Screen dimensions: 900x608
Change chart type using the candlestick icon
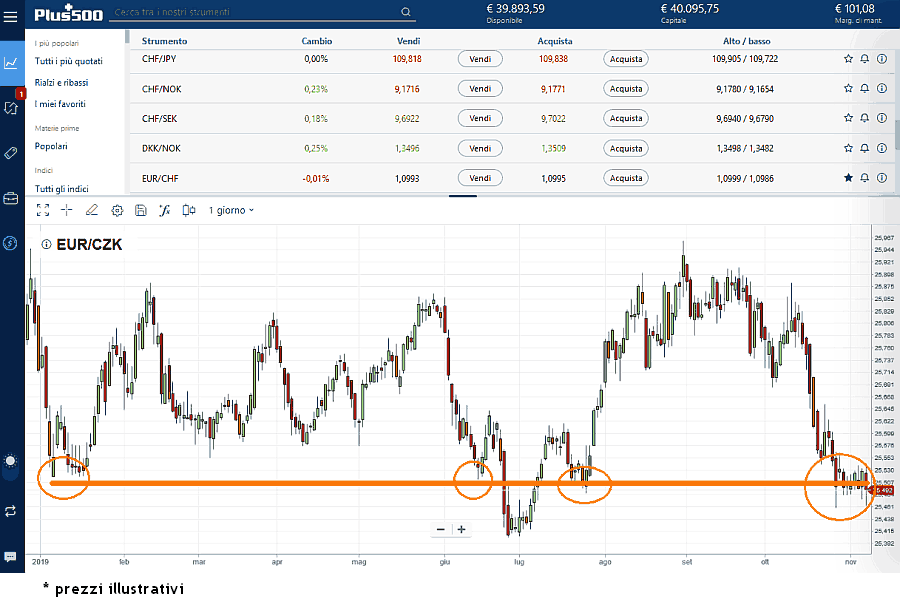click(188, 211)
